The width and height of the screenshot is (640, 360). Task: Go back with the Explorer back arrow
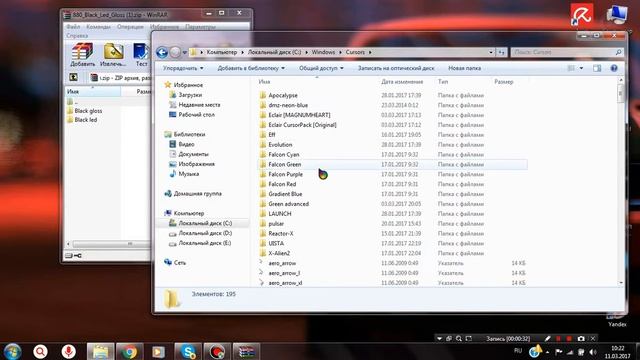pyautogui.click(x=162, y=52)
